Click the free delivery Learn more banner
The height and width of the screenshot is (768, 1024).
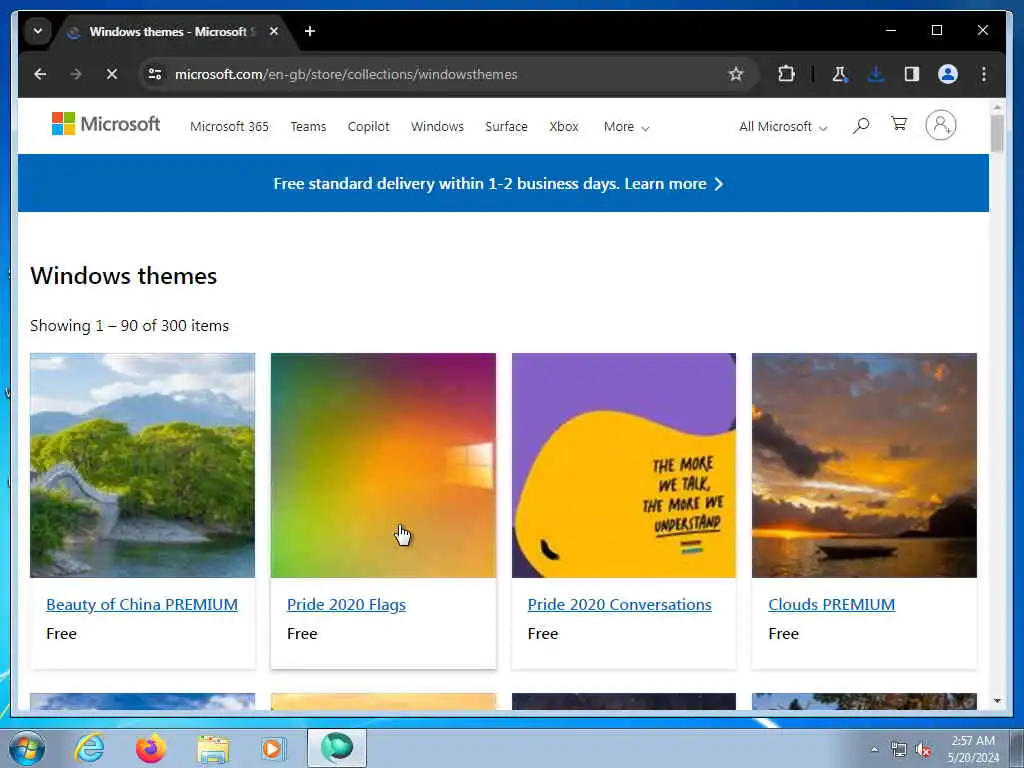click(498, 184)
